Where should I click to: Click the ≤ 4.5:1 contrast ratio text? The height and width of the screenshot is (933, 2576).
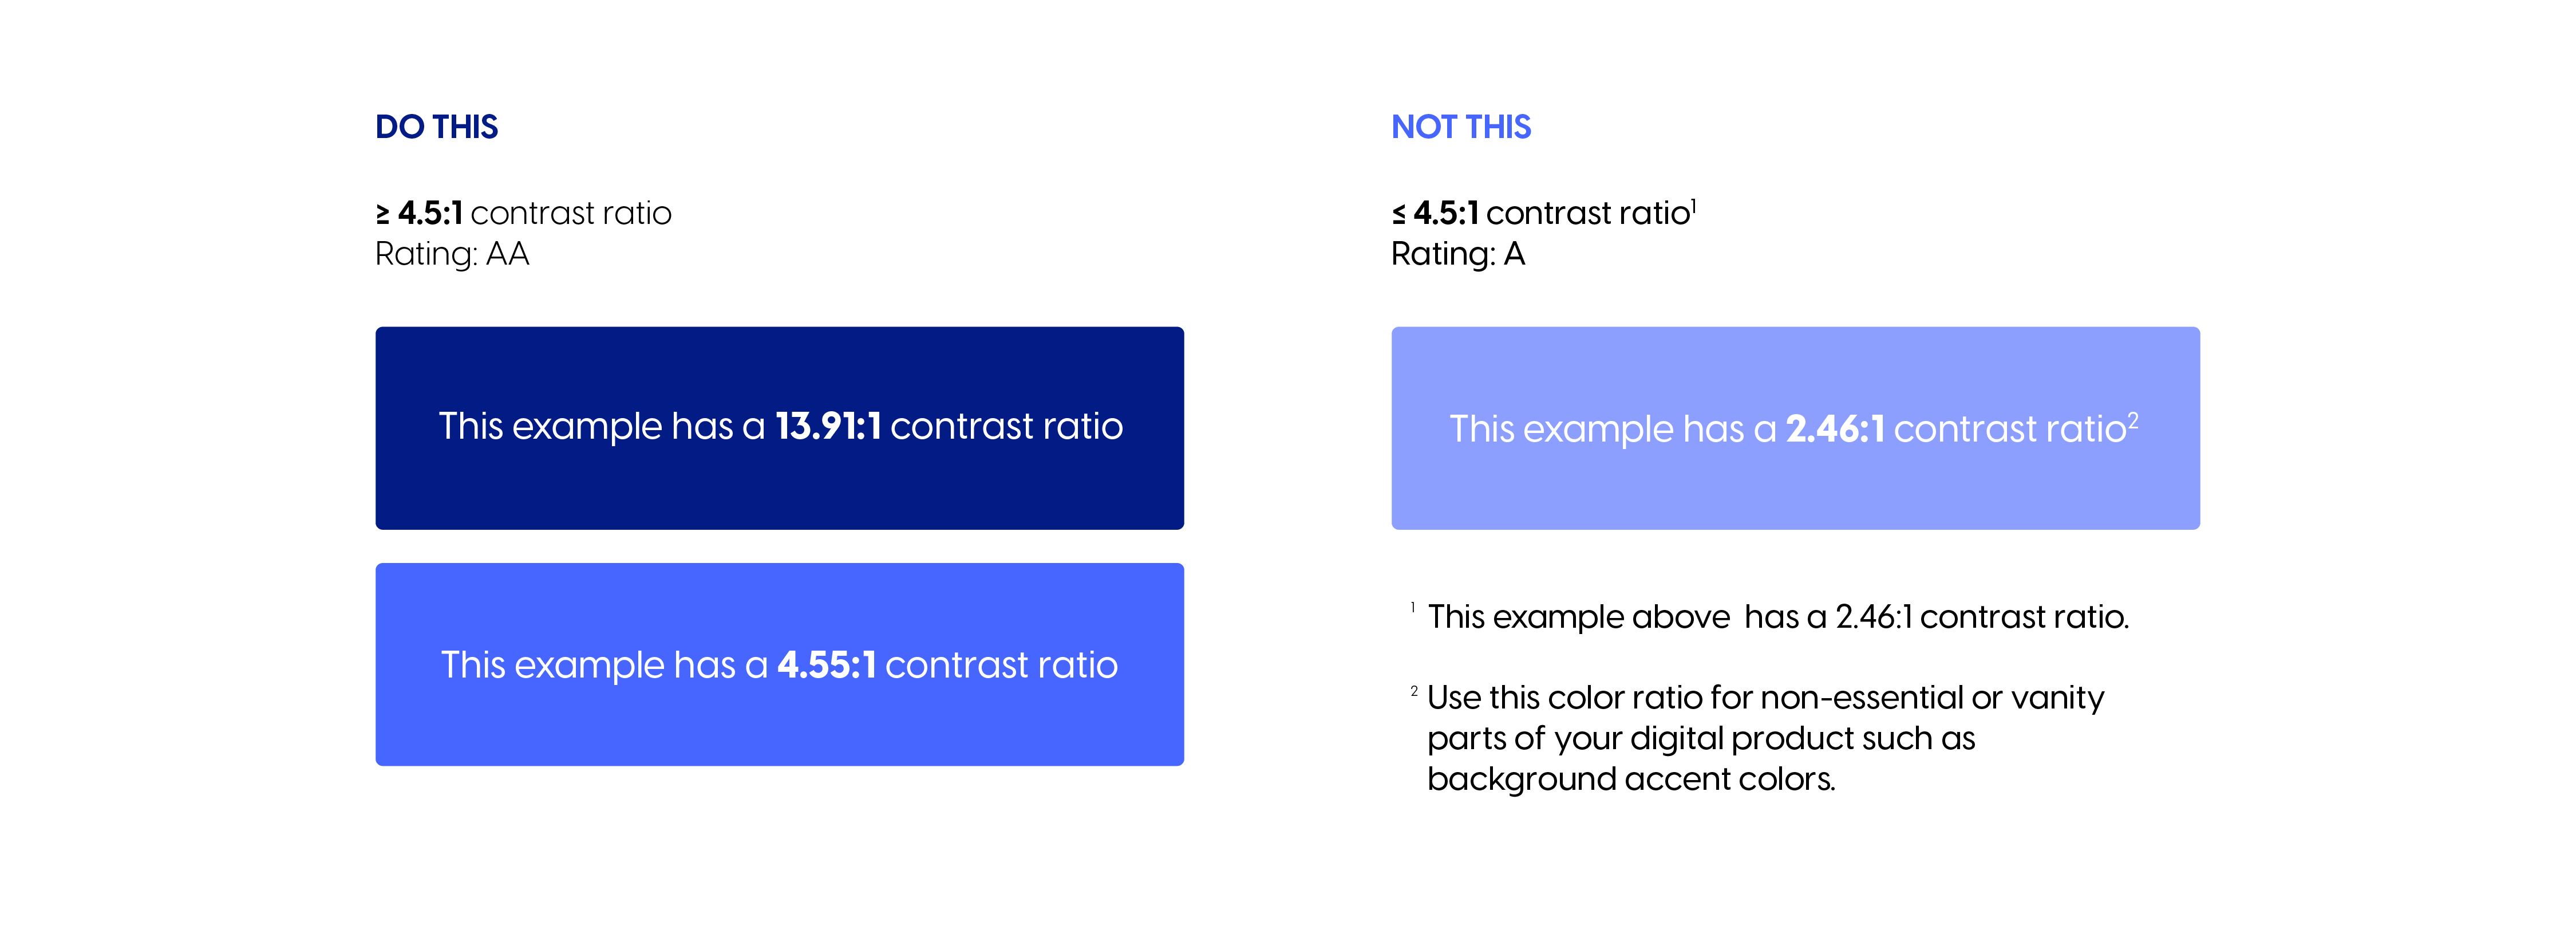[1540, 213]
